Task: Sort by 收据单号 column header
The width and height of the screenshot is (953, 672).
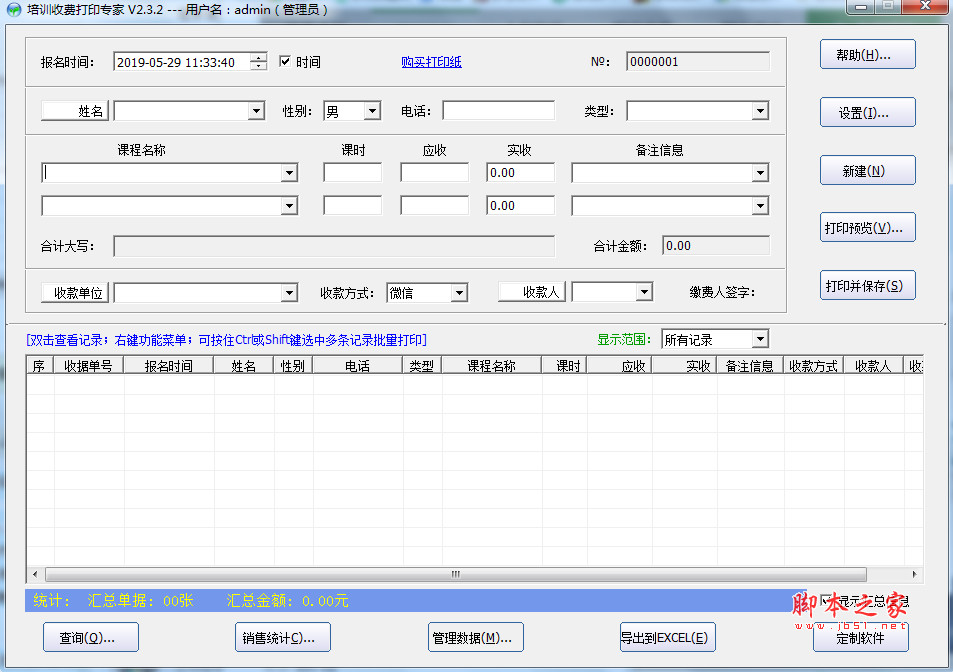Action: (x=89, y=366)
